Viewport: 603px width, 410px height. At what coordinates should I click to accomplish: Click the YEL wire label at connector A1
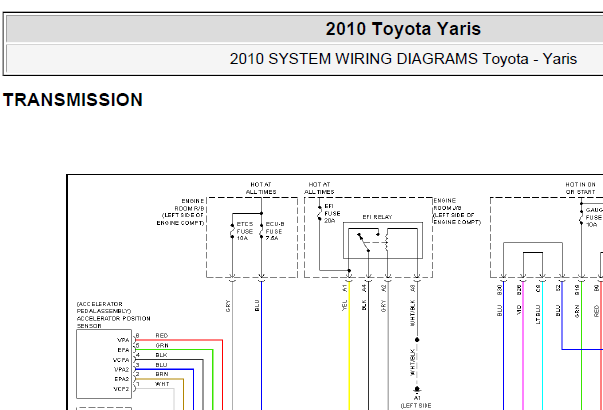[344, 305]
